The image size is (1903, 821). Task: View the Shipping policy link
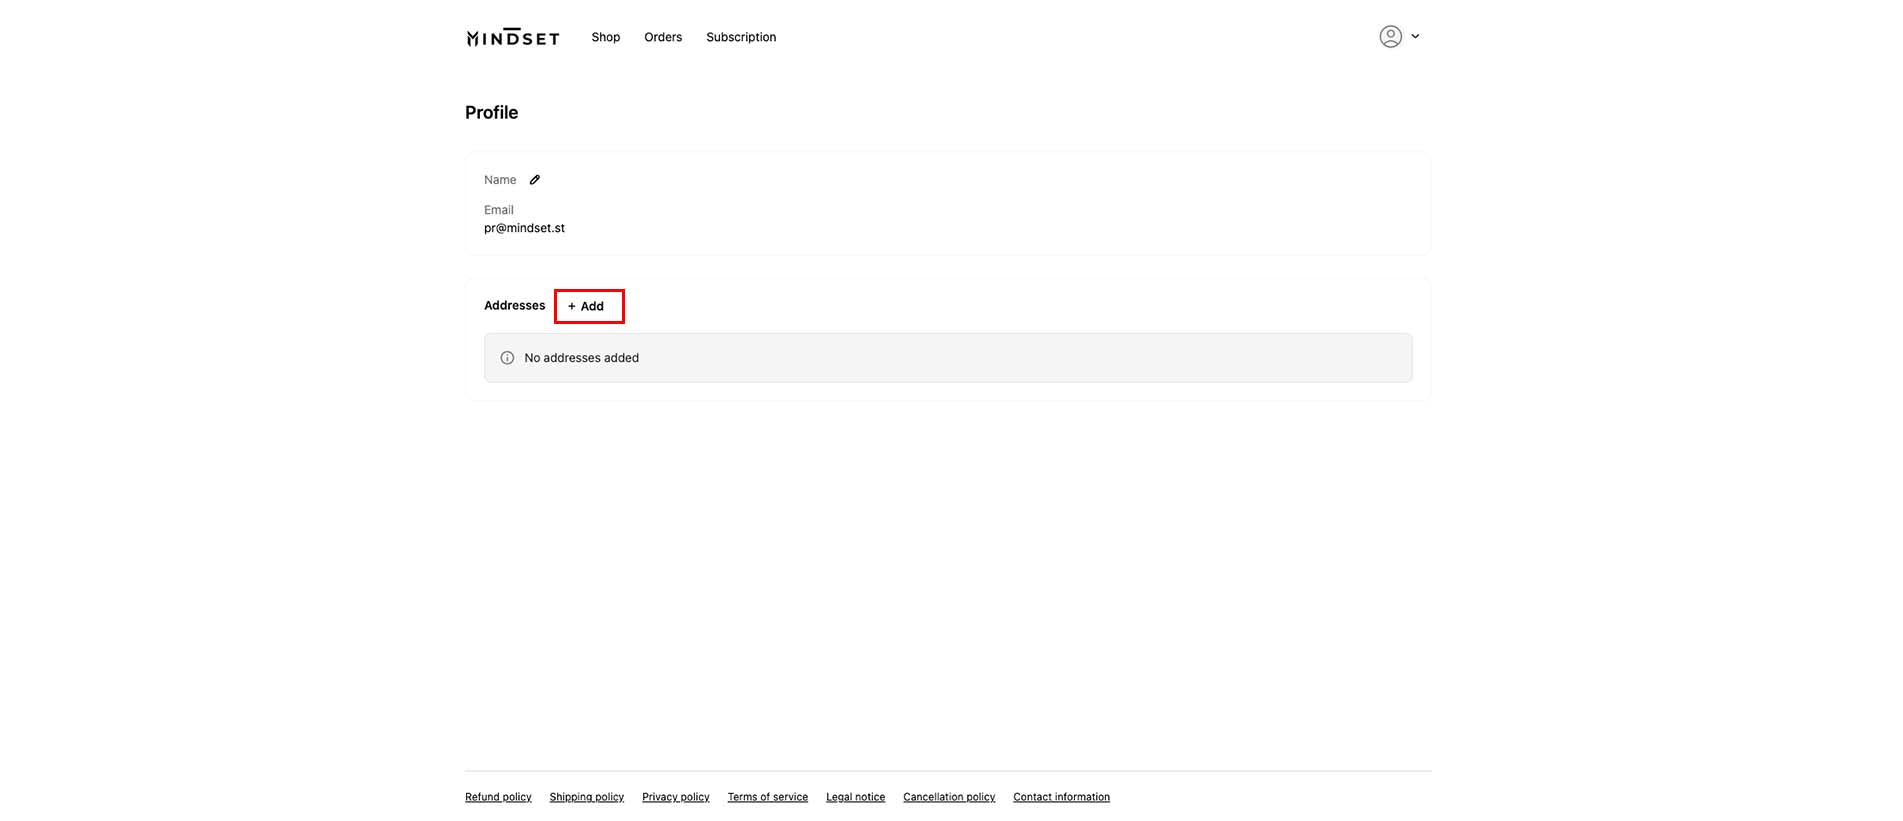click(586, 797)
